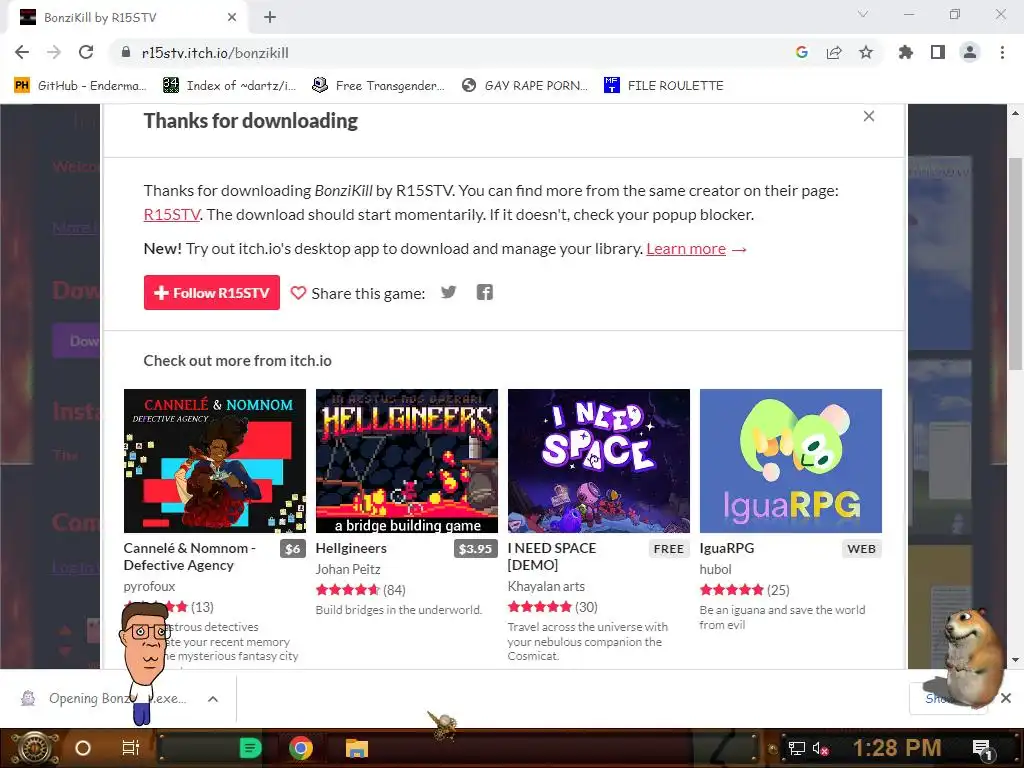Toggle the browser side panel
This screenshot has height=768, width=1024.
coord(938,52)
